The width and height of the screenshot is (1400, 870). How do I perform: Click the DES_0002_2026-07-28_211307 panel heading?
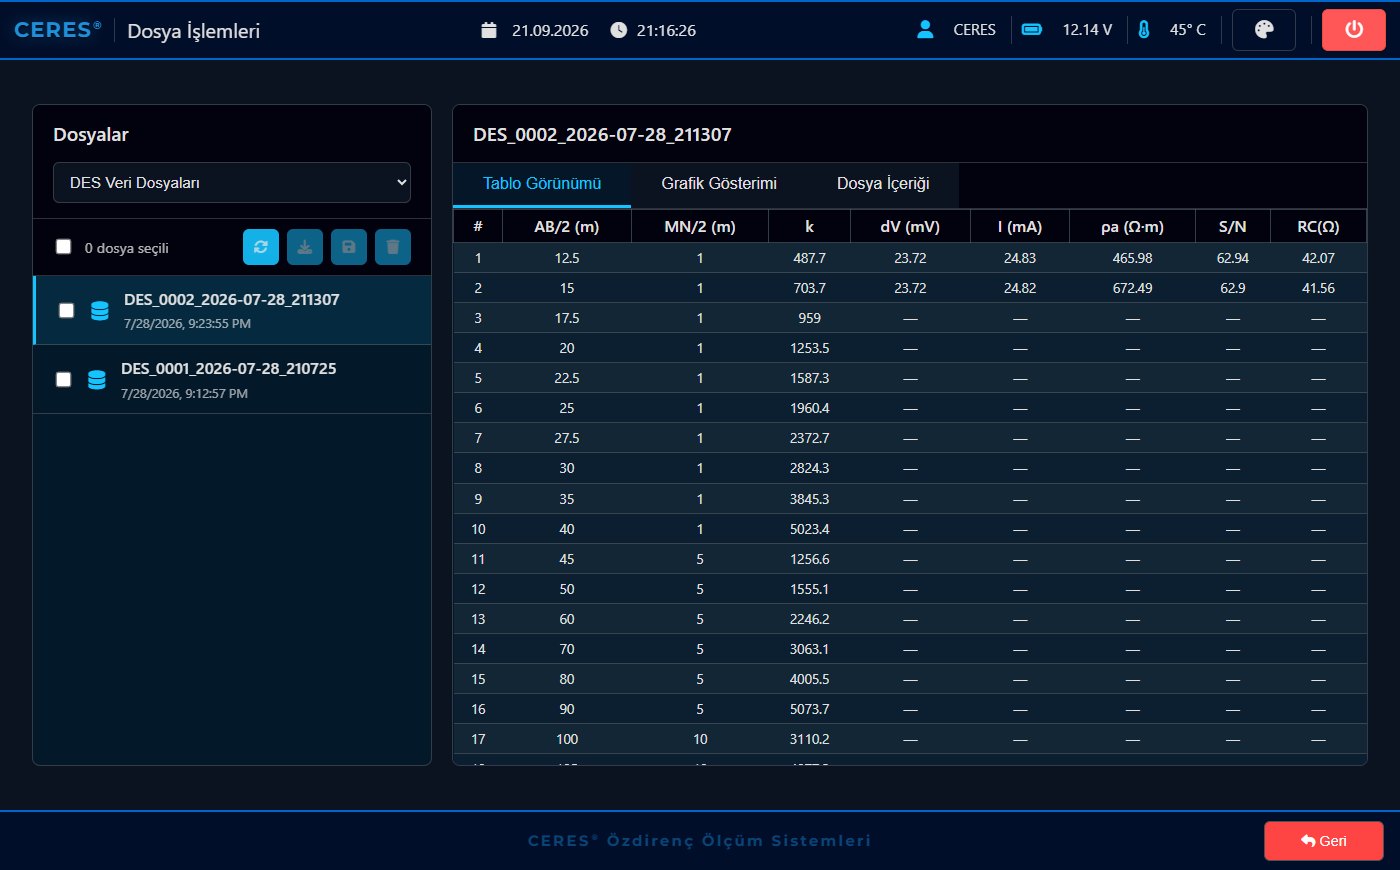(x=602, y=134)
